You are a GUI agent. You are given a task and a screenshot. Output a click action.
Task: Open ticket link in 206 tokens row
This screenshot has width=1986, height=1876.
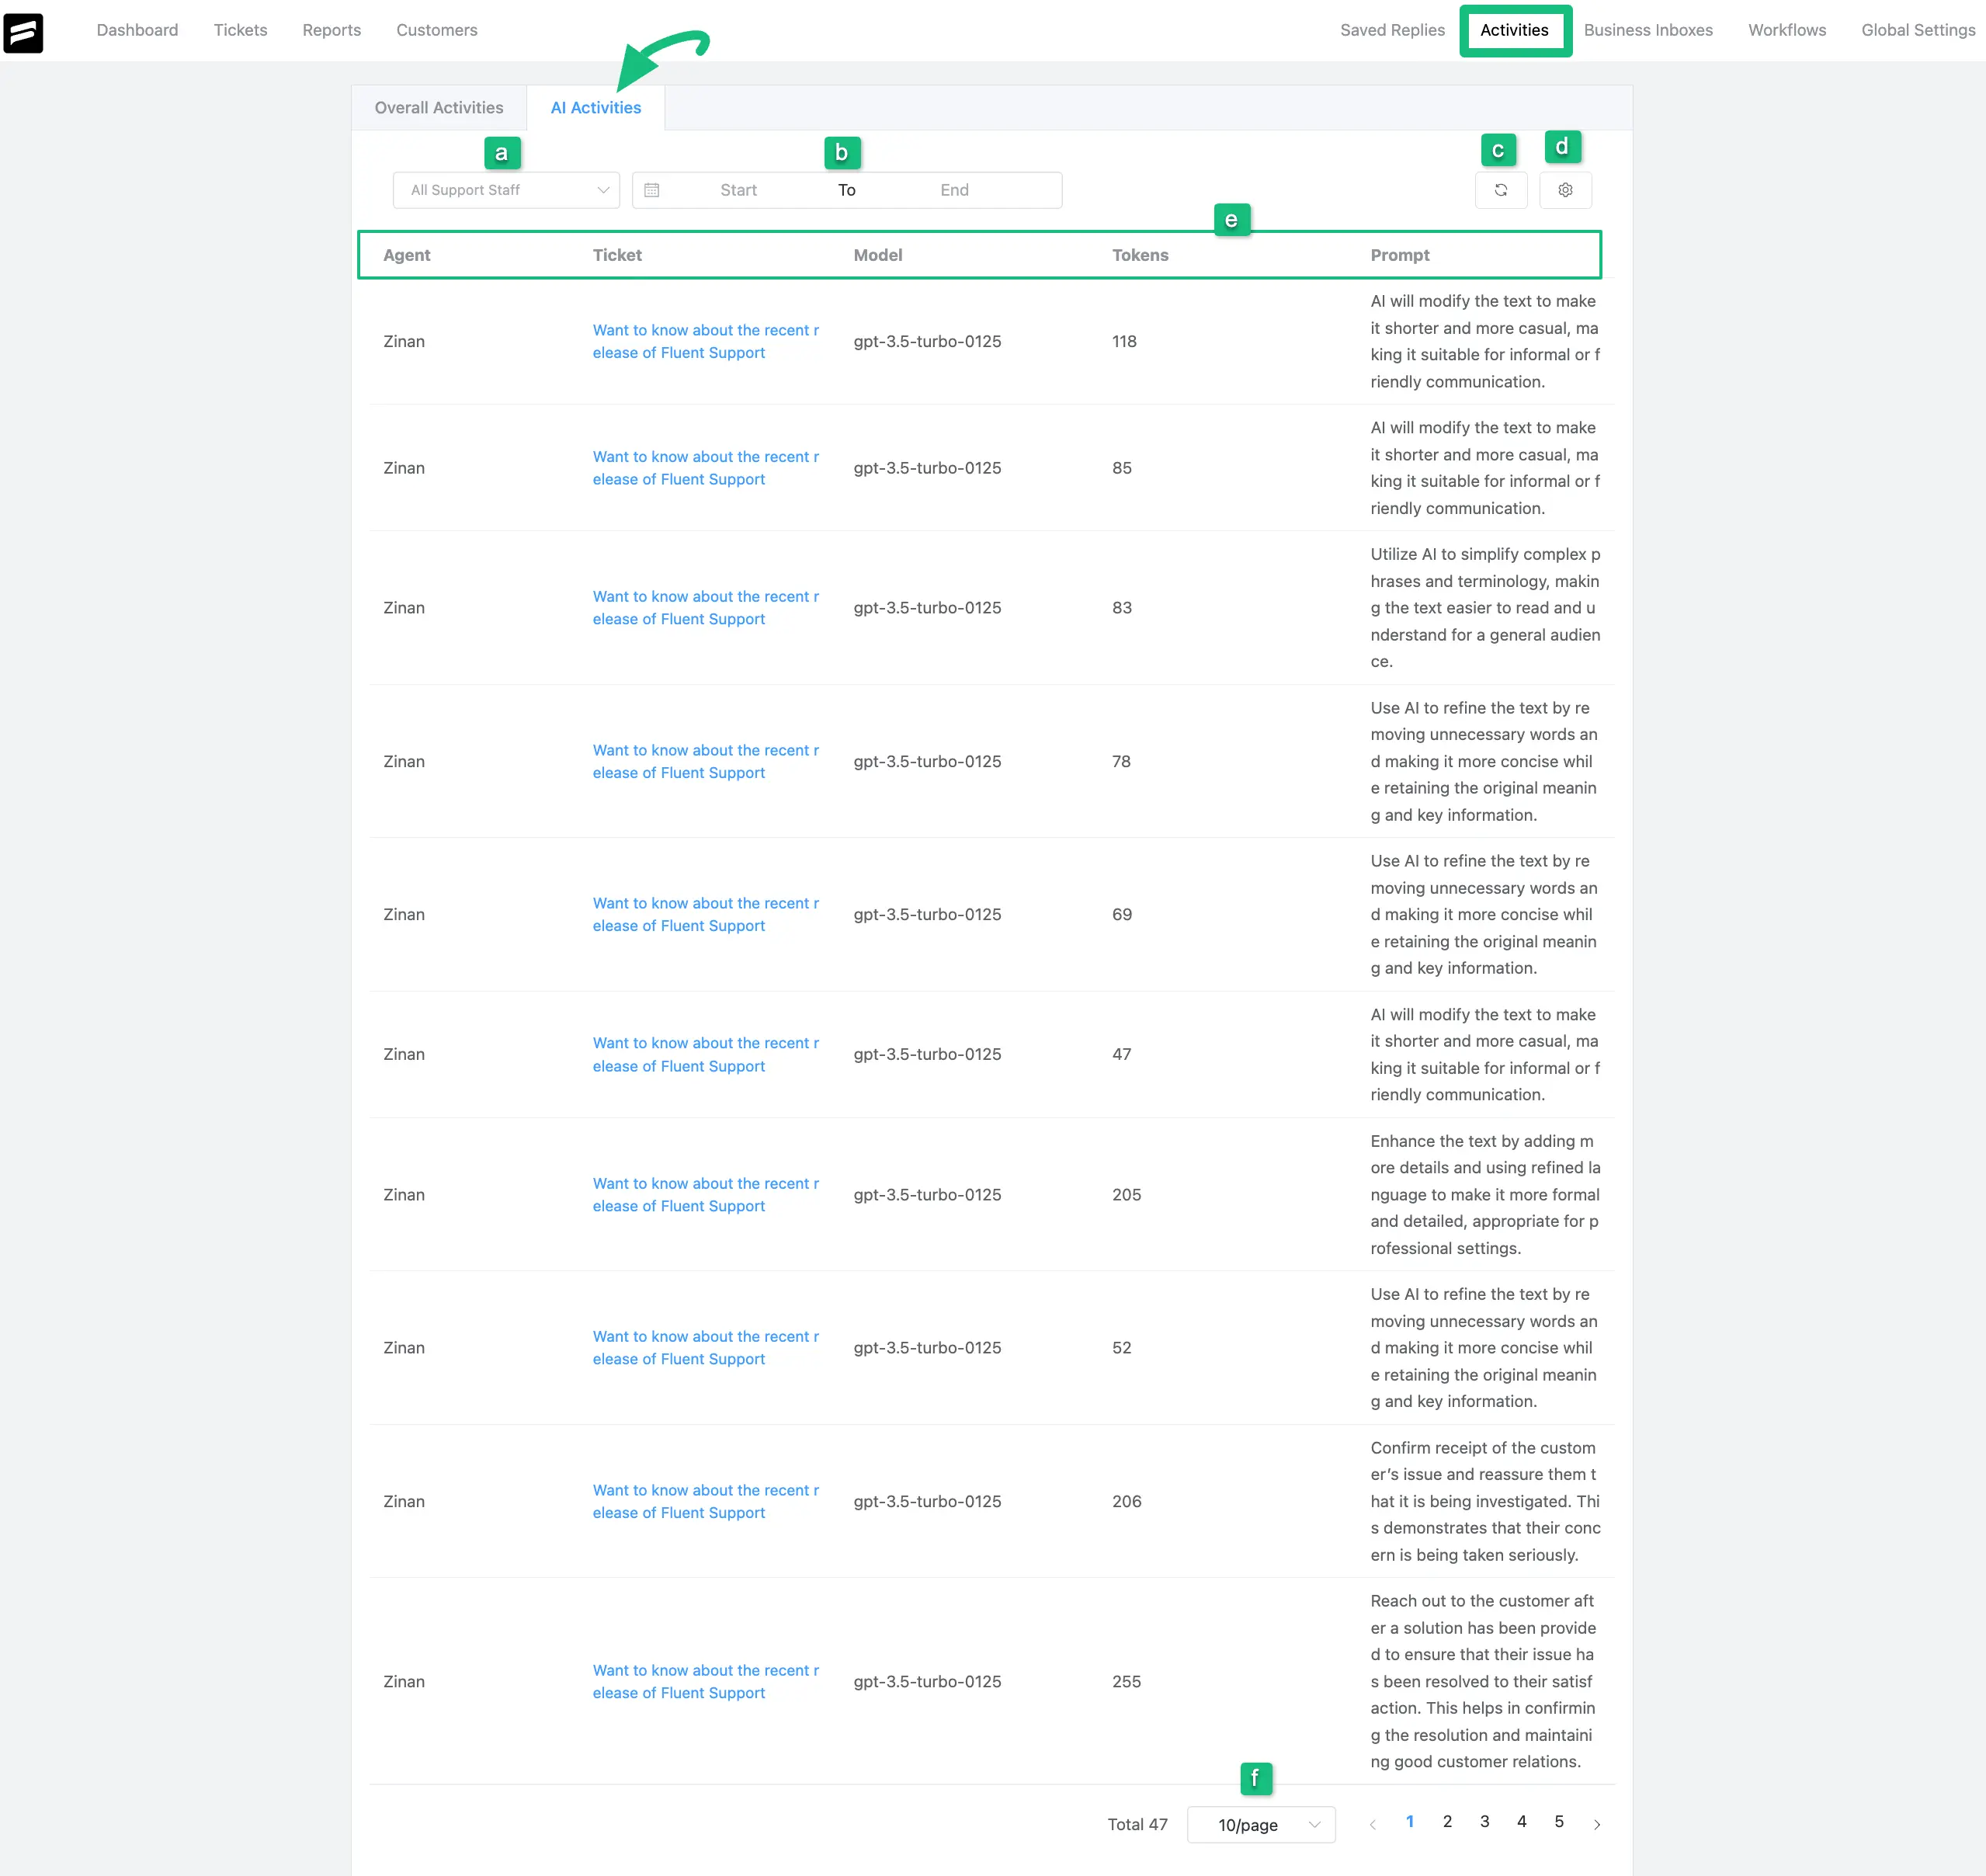706,1502
